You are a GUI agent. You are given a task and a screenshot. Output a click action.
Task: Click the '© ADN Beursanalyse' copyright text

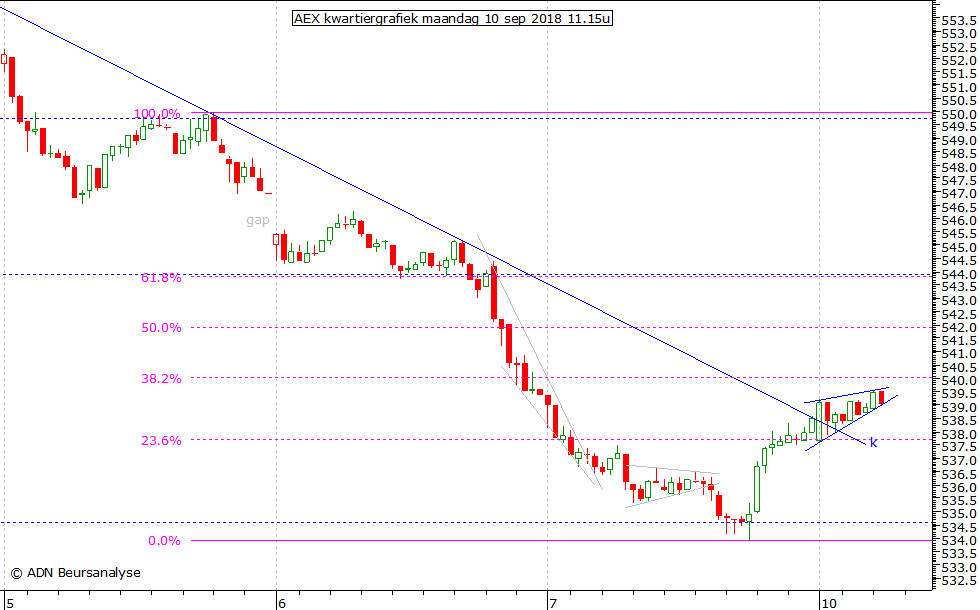pos(76,572)
